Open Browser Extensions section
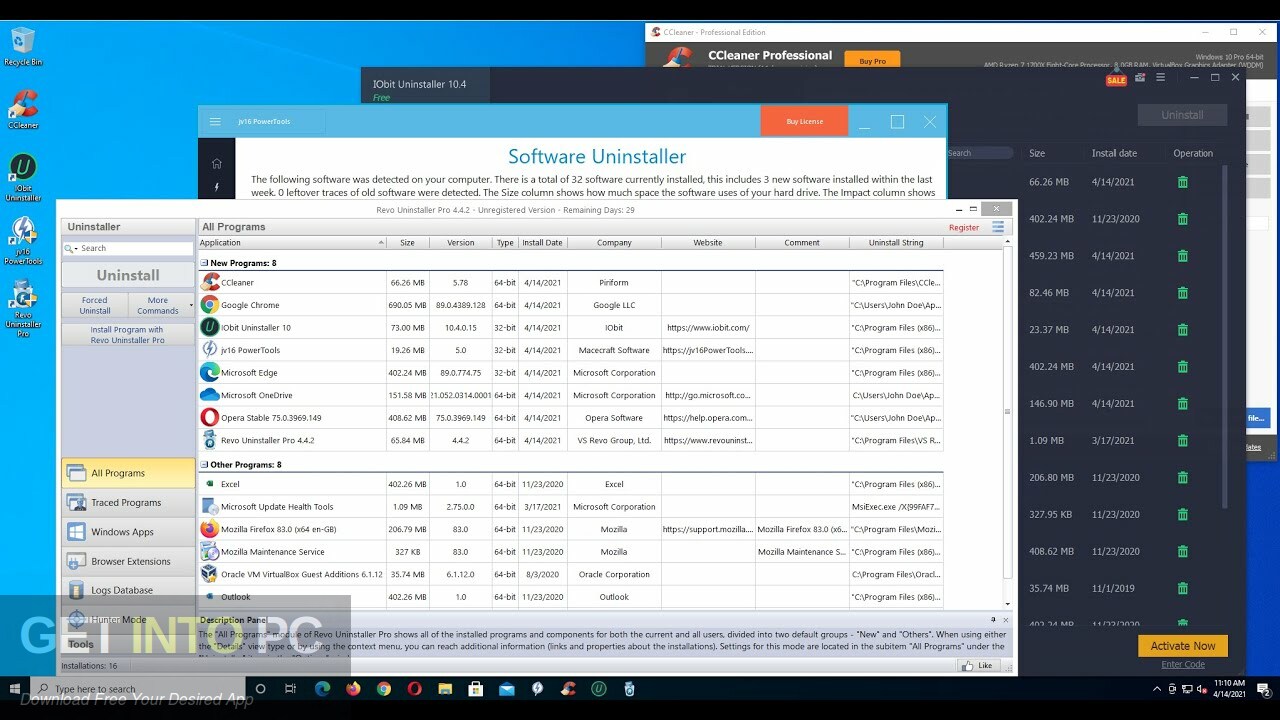1280x720 pixels. point(128,561)
